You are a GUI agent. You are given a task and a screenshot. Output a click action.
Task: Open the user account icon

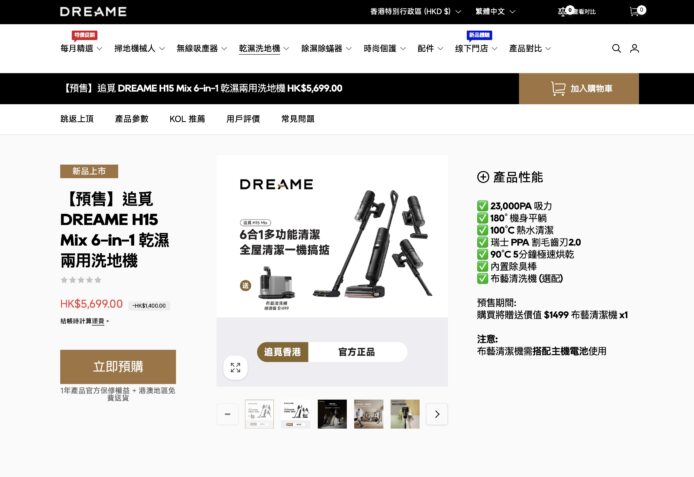tap(634, 48)
